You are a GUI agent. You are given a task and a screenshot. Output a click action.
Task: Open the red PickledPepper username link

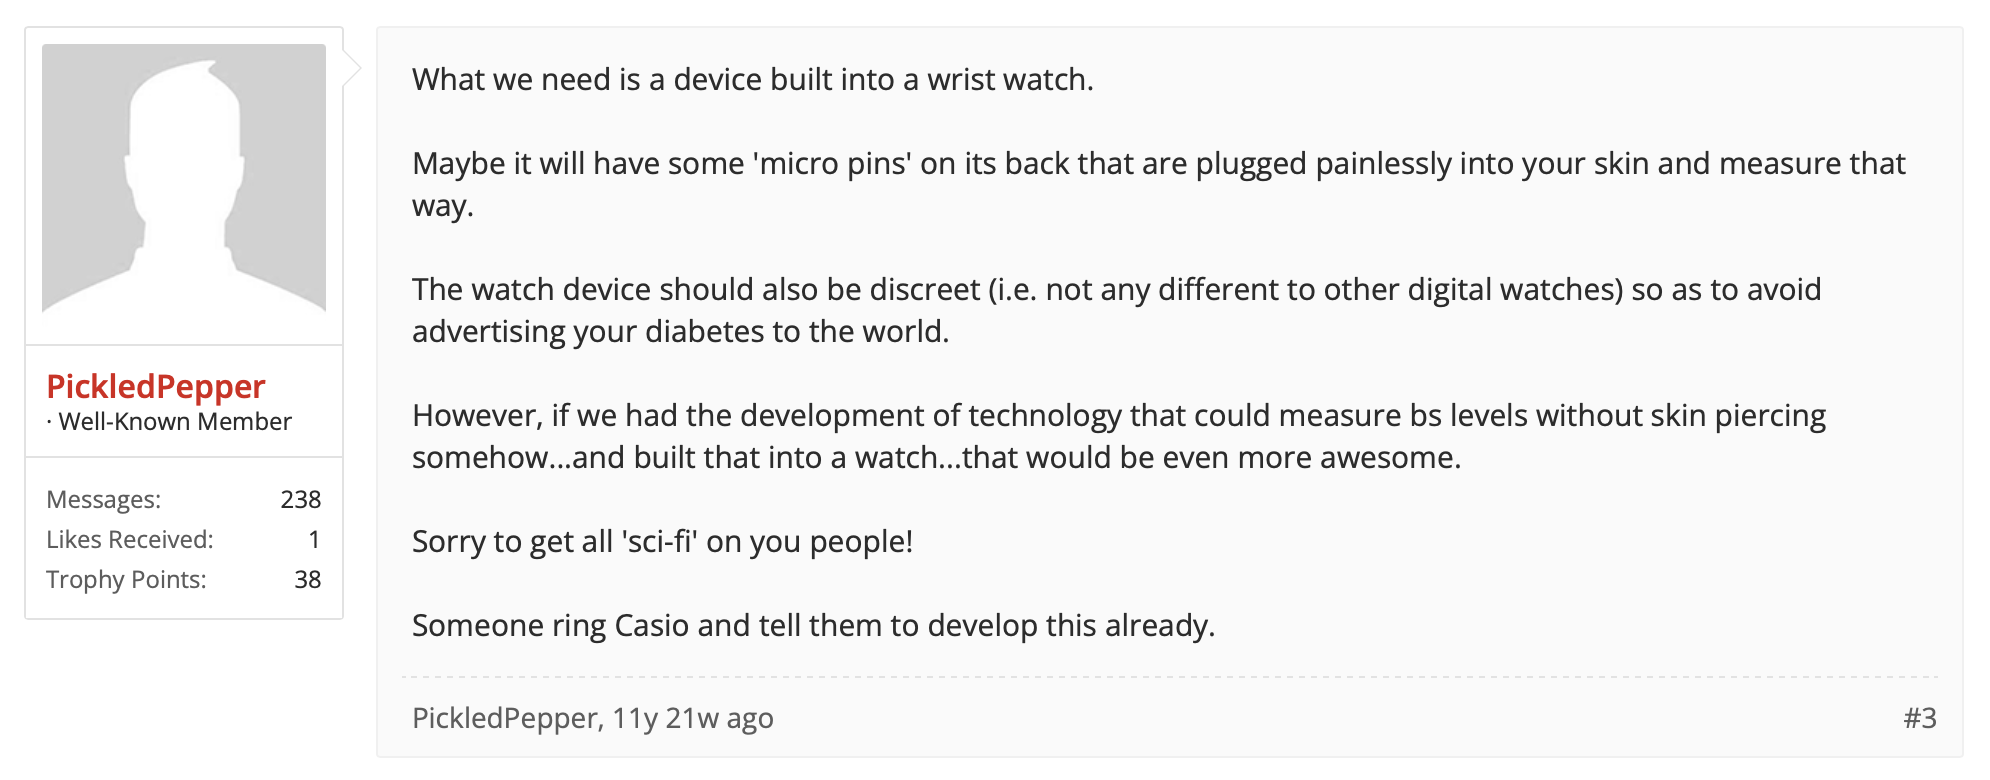(156, 387)
